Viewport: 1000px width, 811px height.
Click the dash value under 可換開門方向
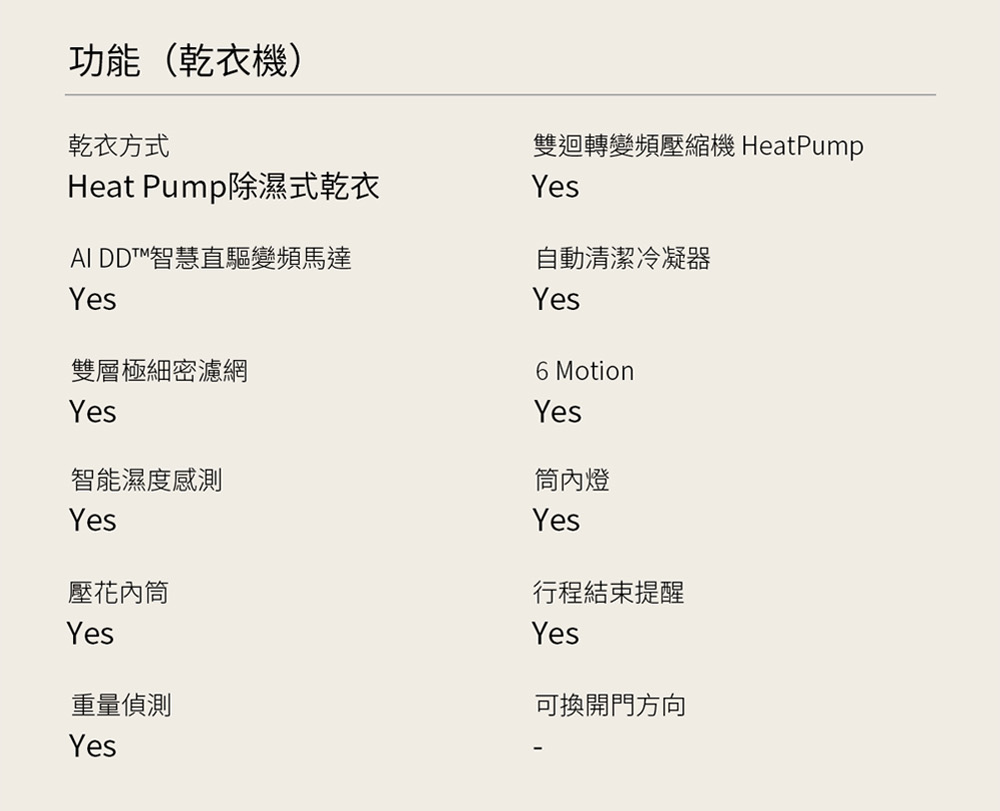coord(538,747)
